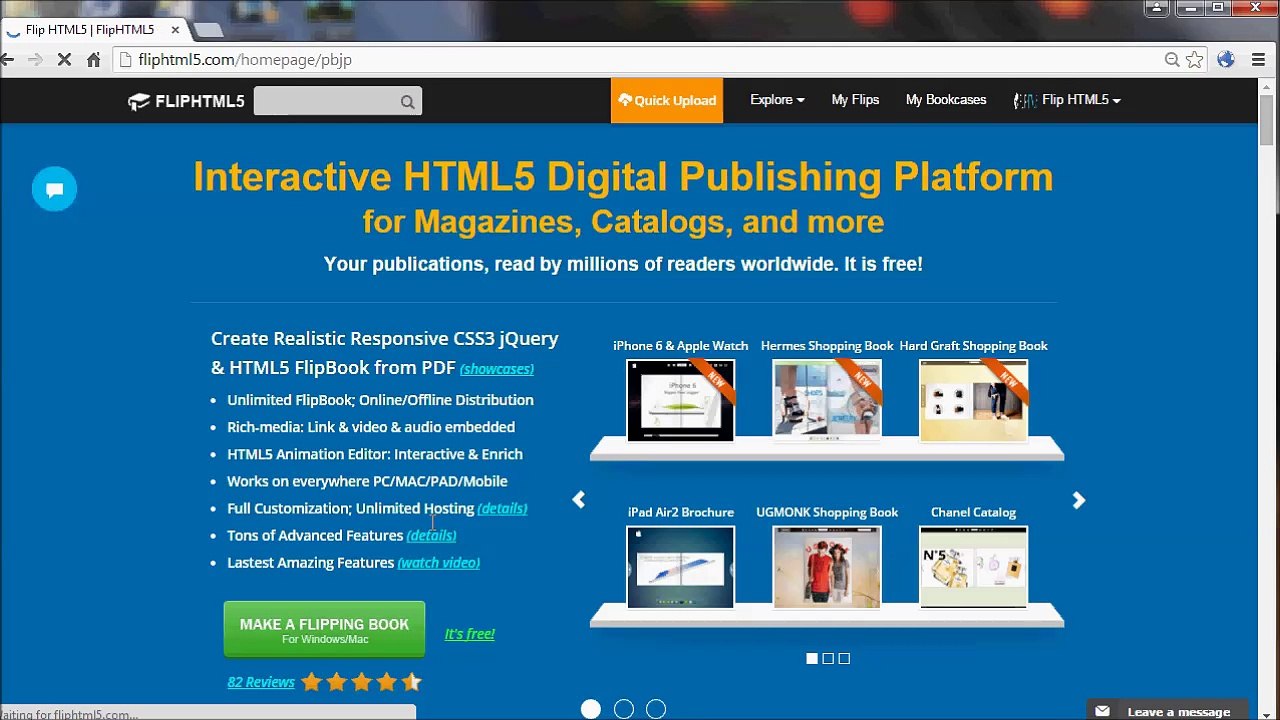The image size is (1280, 720).
Task: Click Leave a message chat button
Action: [1167, 711]
